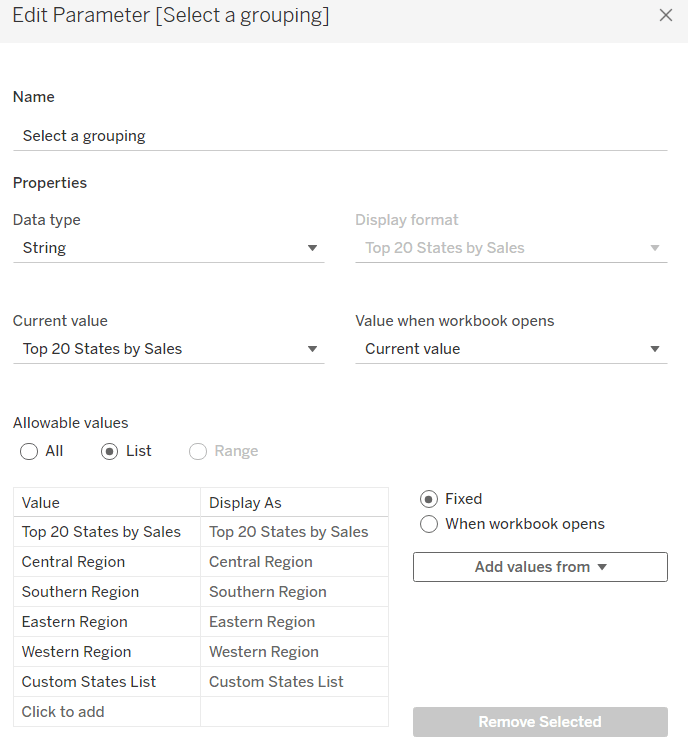
Task: Expand the Current value dropdown
Action: [x=168, y=349]
